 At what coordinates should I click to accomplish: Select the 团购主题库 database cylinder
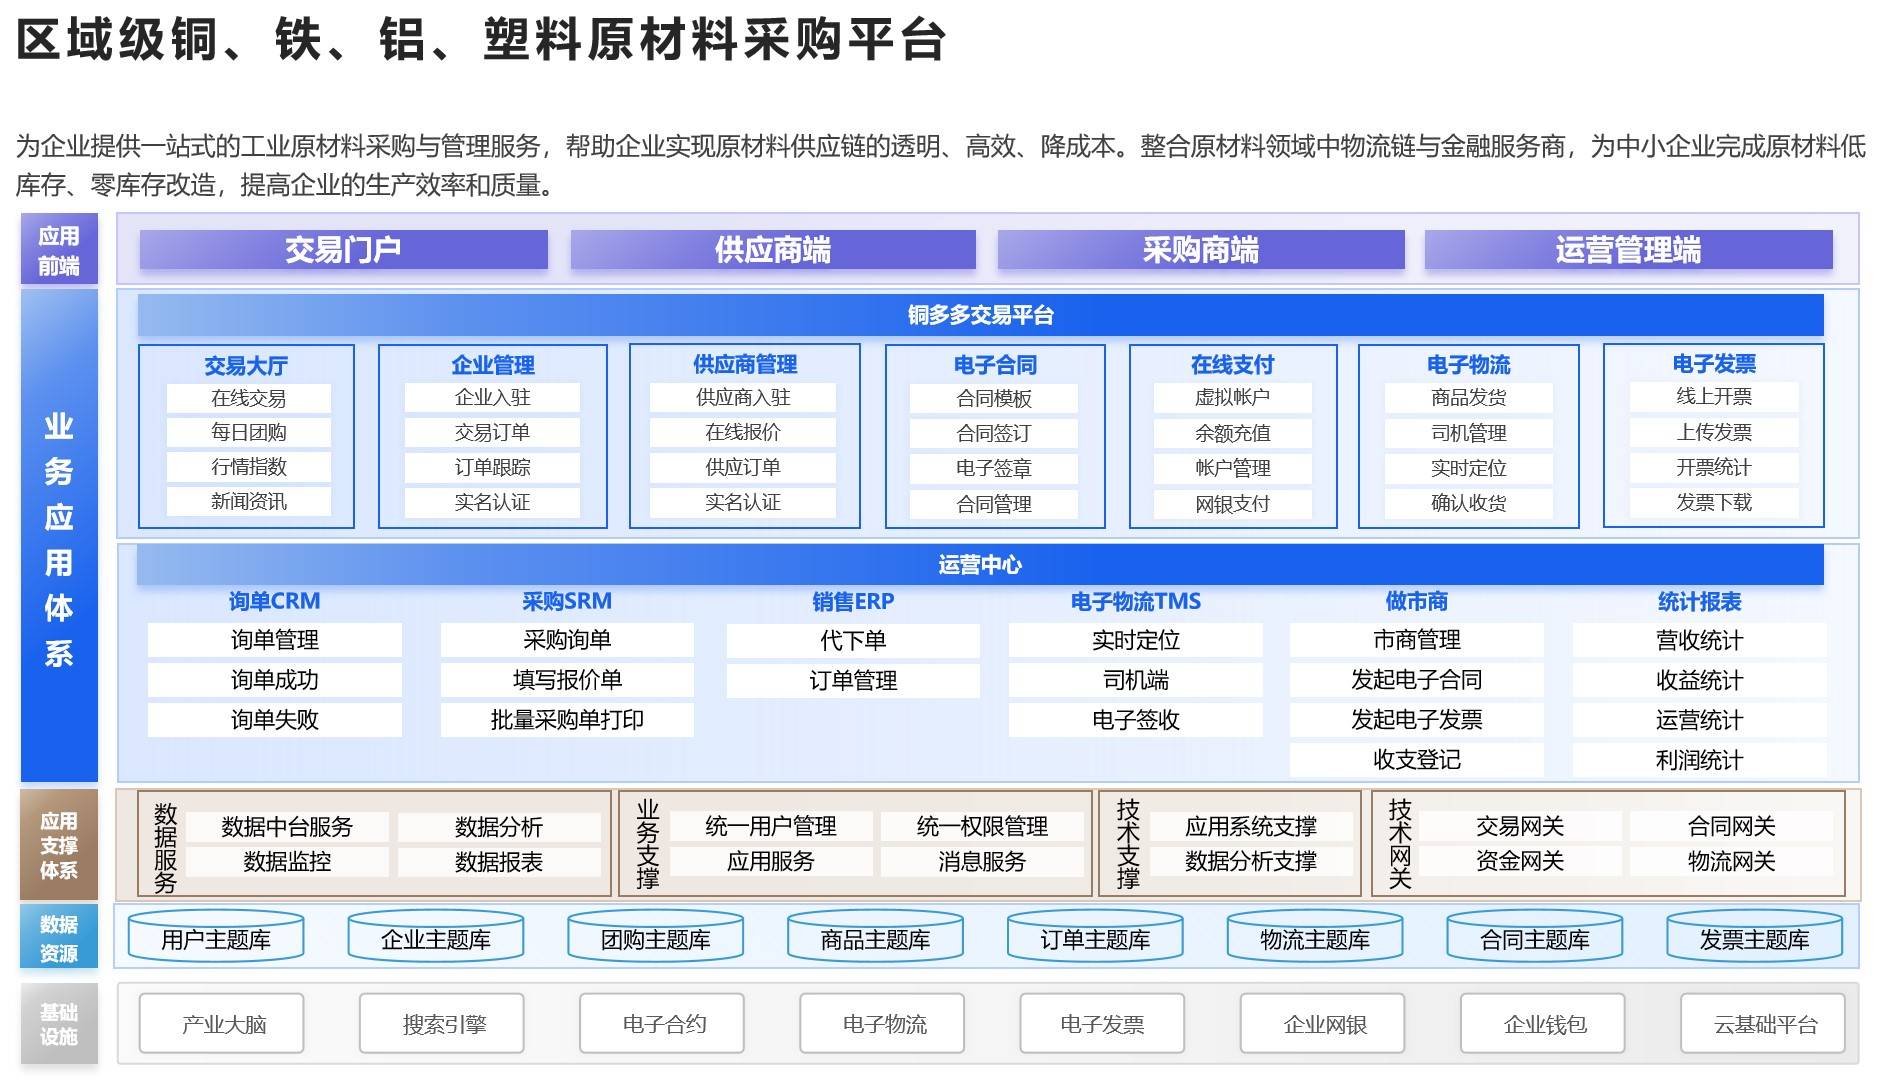point(655,938)
